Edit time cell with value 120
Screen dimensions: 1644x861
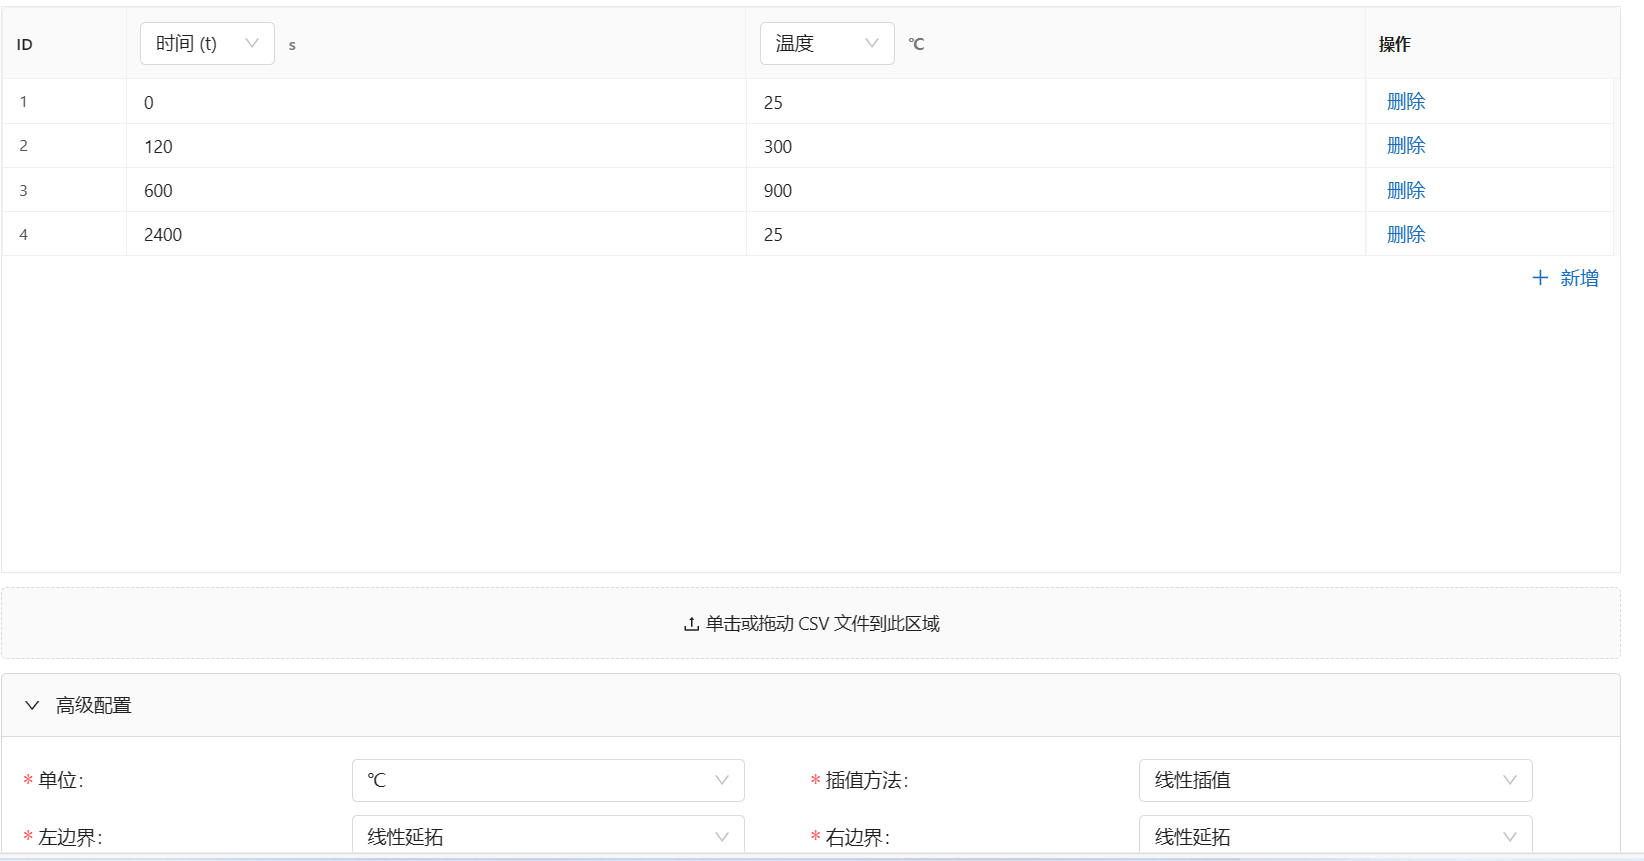tap(436, 146)
